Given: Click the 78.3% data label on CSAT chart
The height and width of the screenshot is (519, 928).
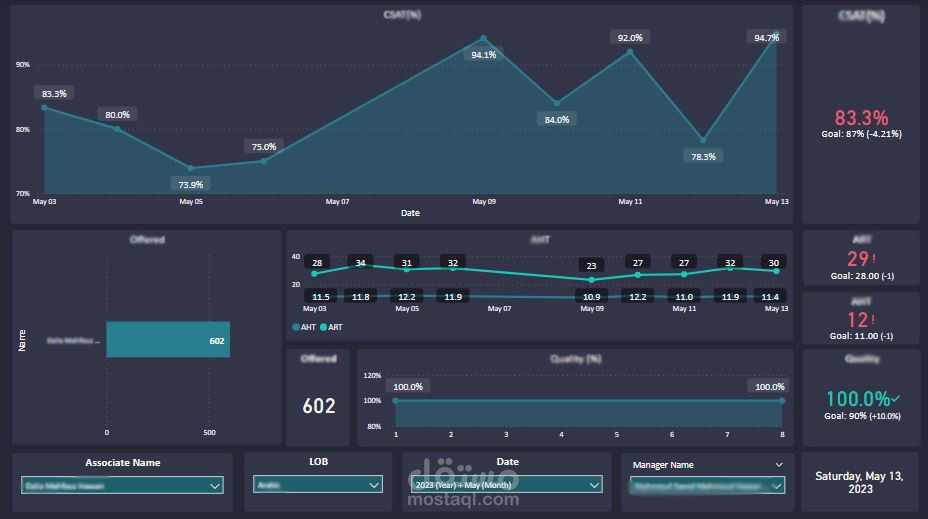Looking at the screenshot, I should coord(703,157).
